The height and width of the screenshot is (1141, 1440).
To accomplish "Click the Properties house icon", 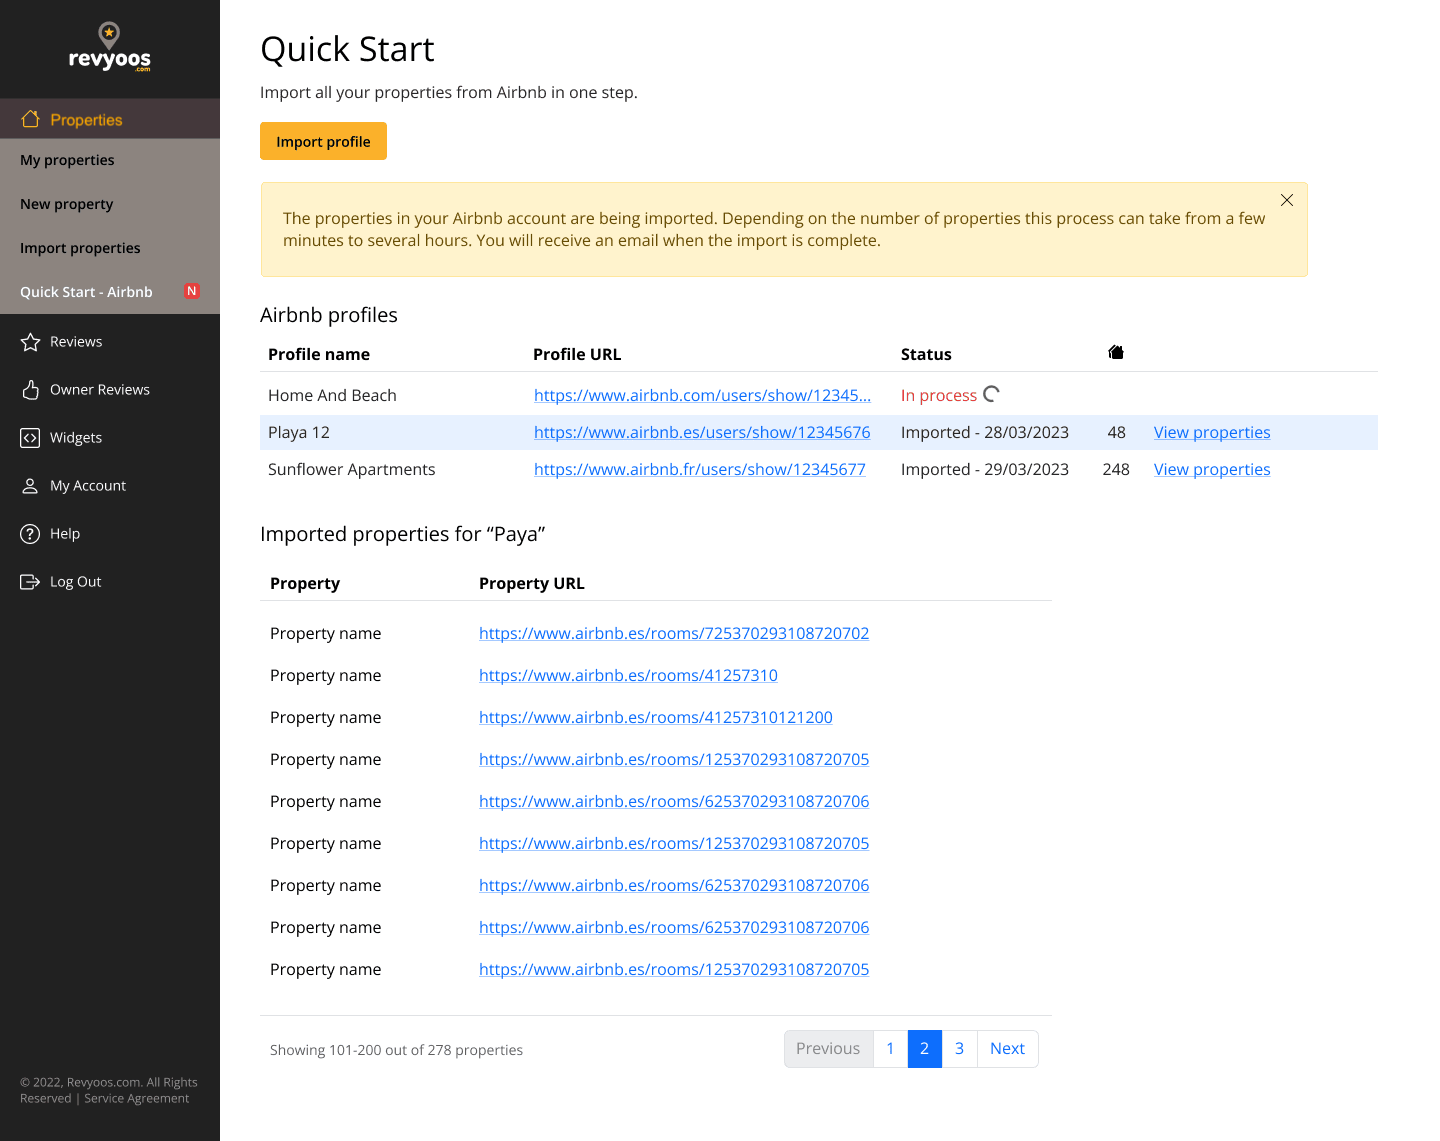I will tap(31, 119).
